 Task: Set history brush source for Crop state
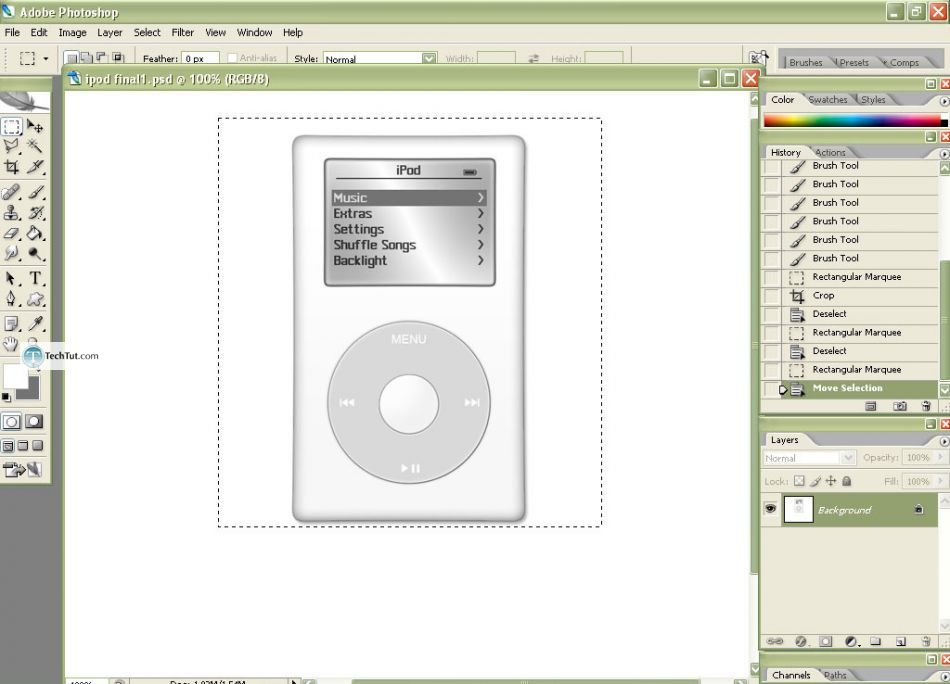pyautogui.click(x=772, y=296)
